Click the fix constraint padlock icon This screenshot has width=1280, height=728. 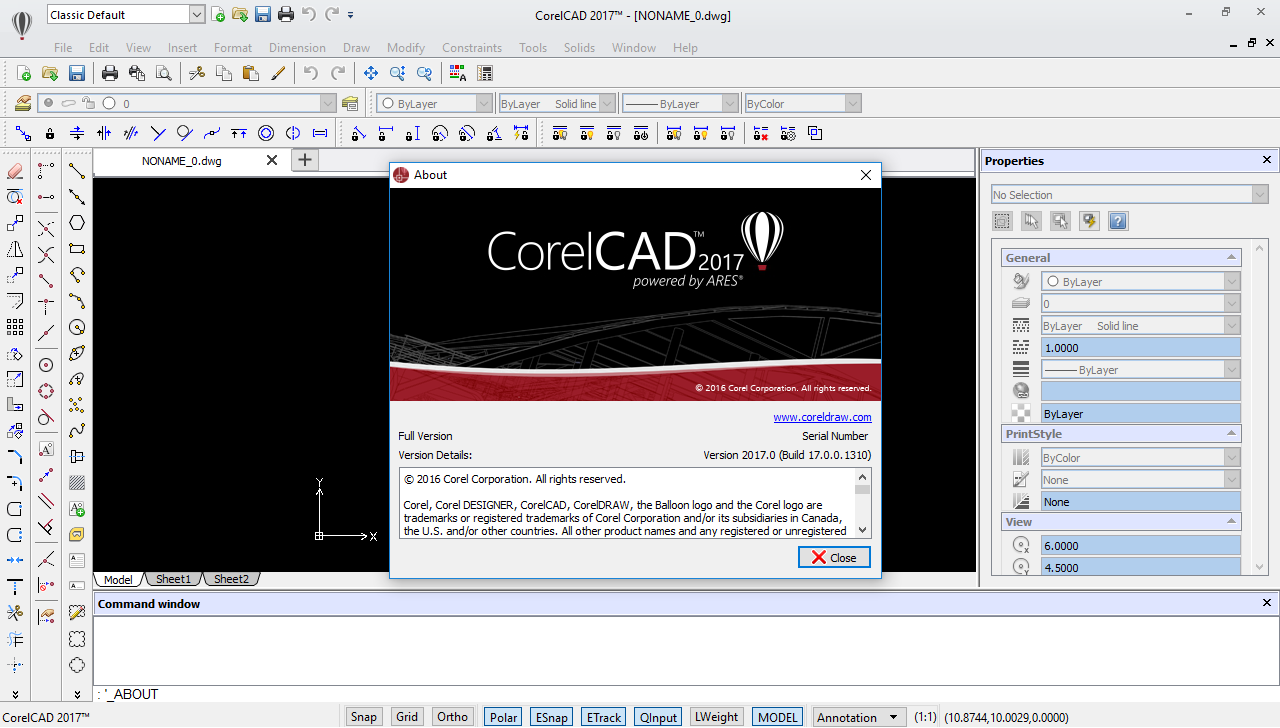49,133
